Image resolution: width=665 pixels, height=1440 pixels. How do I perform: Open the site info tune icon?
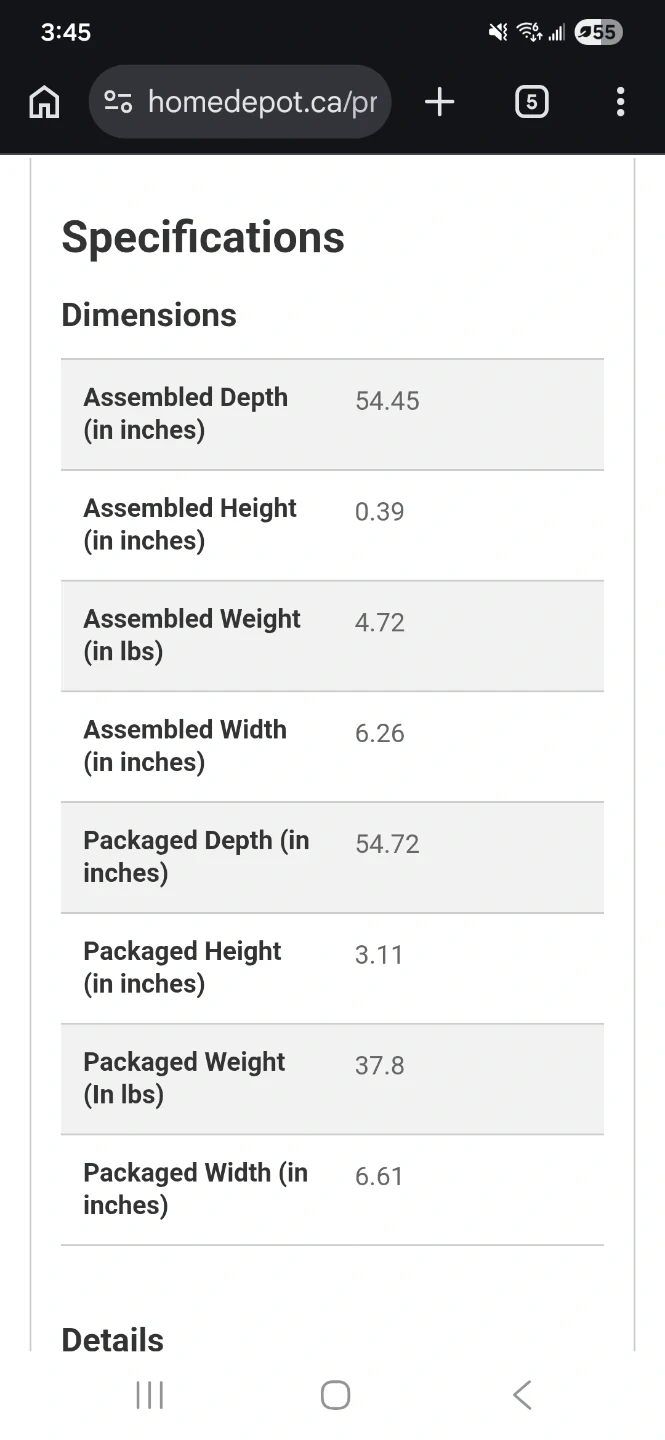click(x=118, y=102)
